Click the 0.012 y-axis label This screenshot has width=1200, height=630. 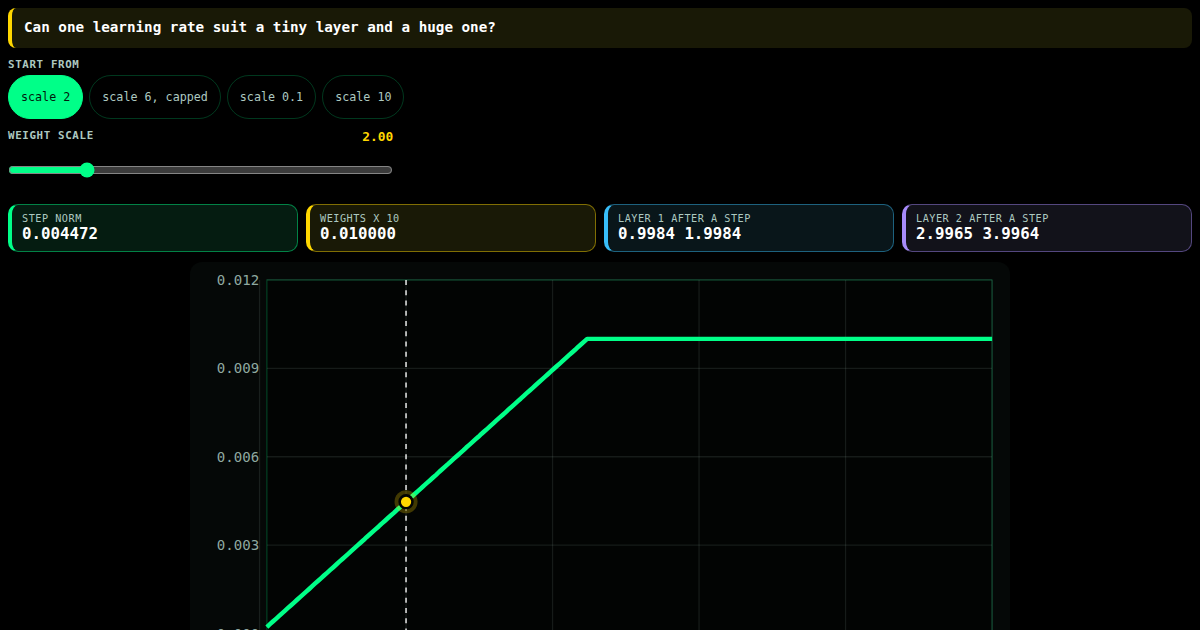238,281
